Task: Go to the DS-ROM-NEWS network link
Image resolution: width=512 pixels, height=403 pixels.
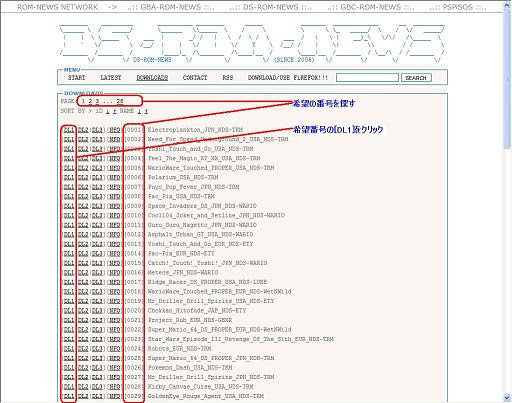Action: tap(270, 7)
